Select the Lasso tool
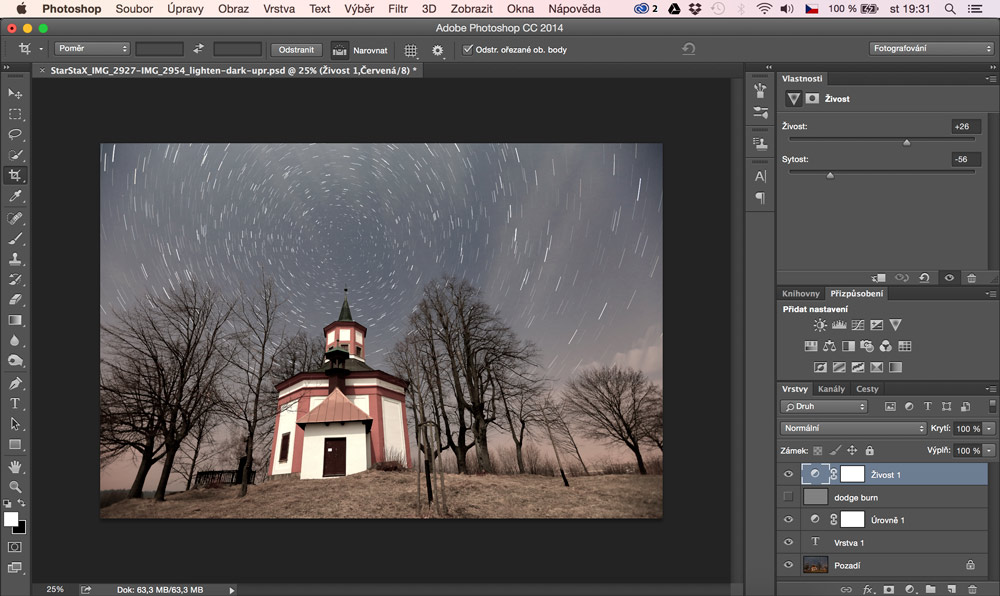 pyautogui.click(x=15, y=134)
